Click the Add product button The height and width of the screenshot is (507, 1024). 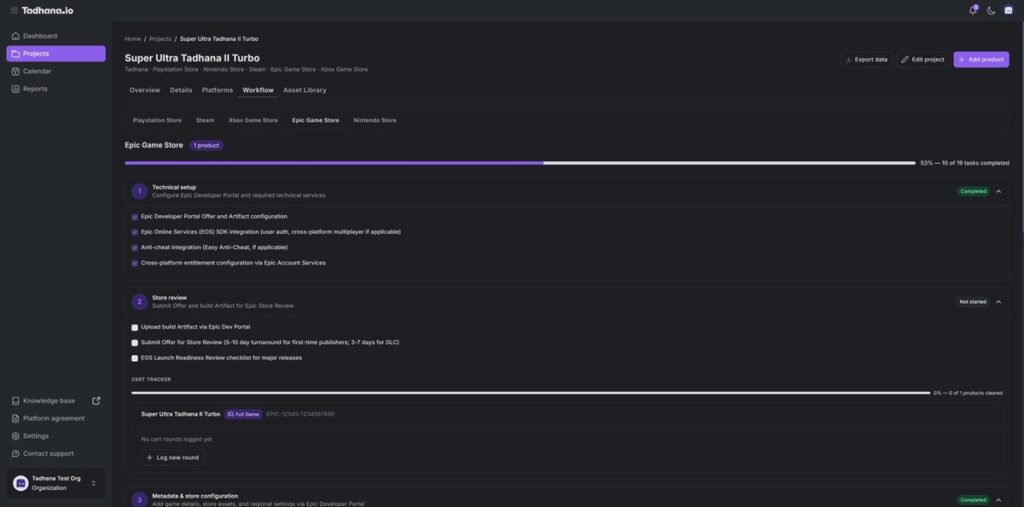[x=981, y=59]
